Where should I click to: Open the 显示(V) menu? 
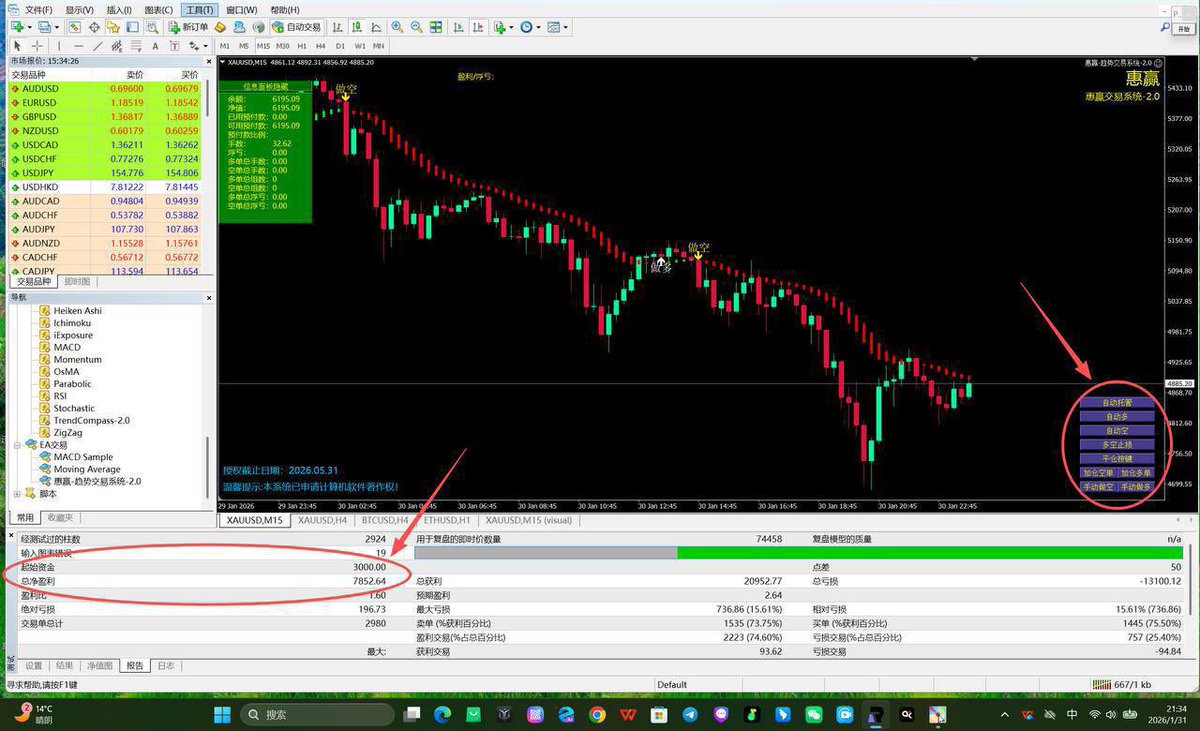80,10
